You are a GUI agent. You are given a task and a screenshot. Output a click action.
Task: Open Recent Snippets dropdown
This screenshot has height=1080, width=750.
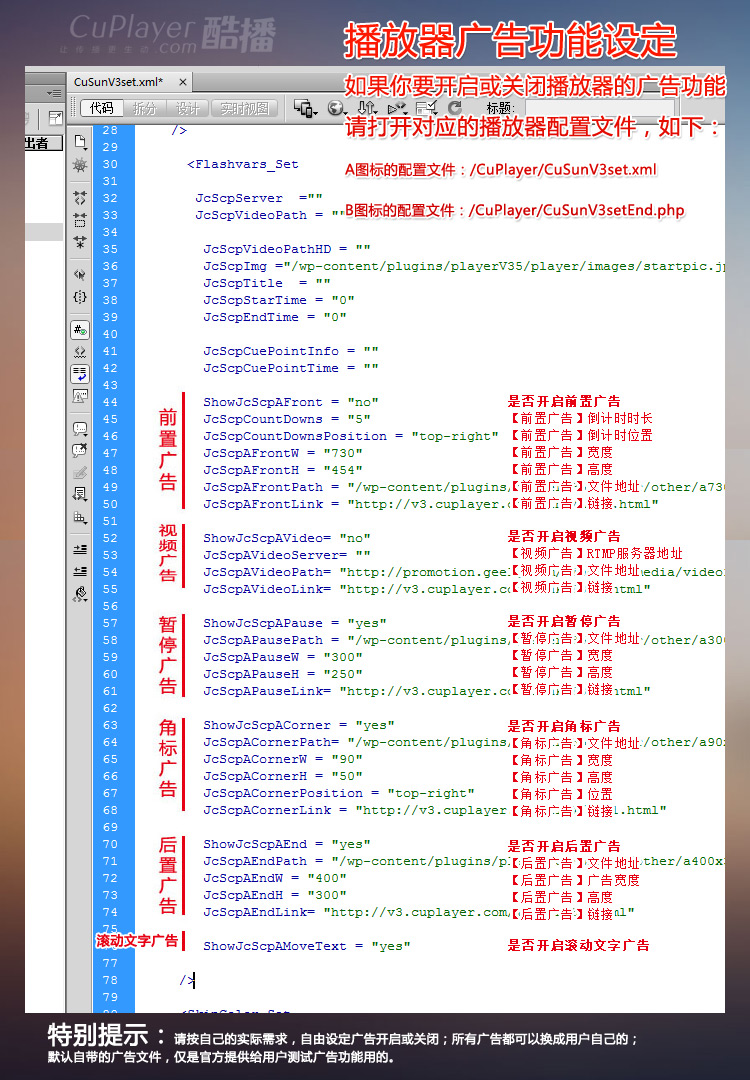pos(80,495)
